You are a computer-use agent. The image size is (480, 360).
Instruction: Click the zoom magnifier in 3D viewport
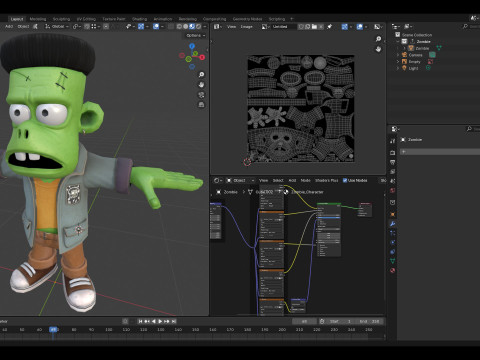[201, 74]
